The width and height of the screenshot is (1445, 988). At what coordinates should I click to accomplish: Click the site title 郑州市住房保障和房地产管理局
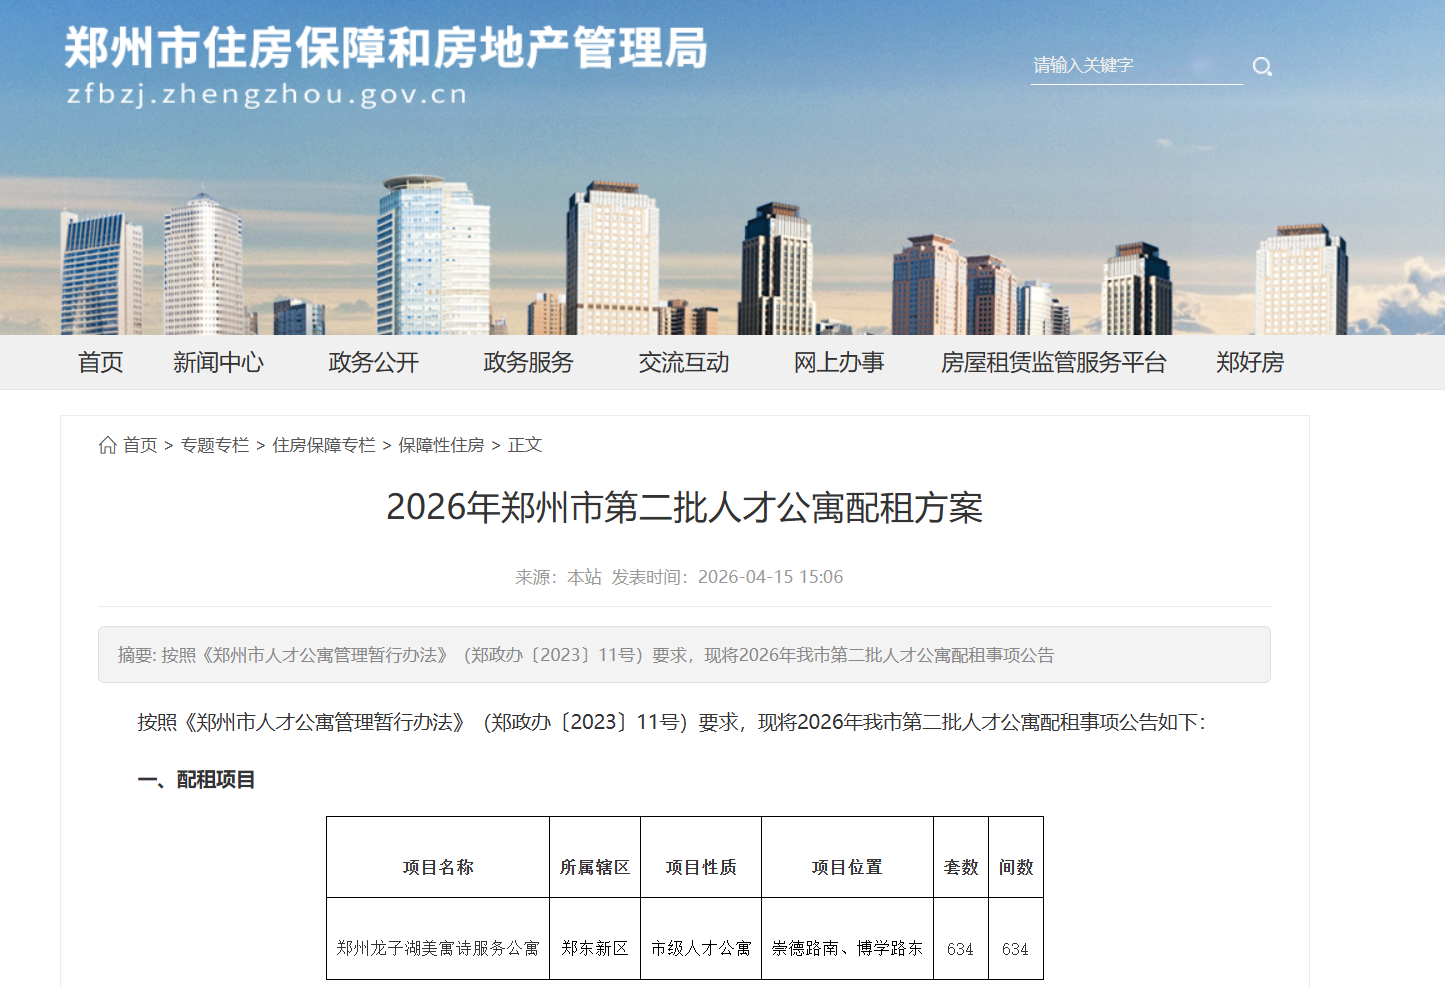point(386,48)
